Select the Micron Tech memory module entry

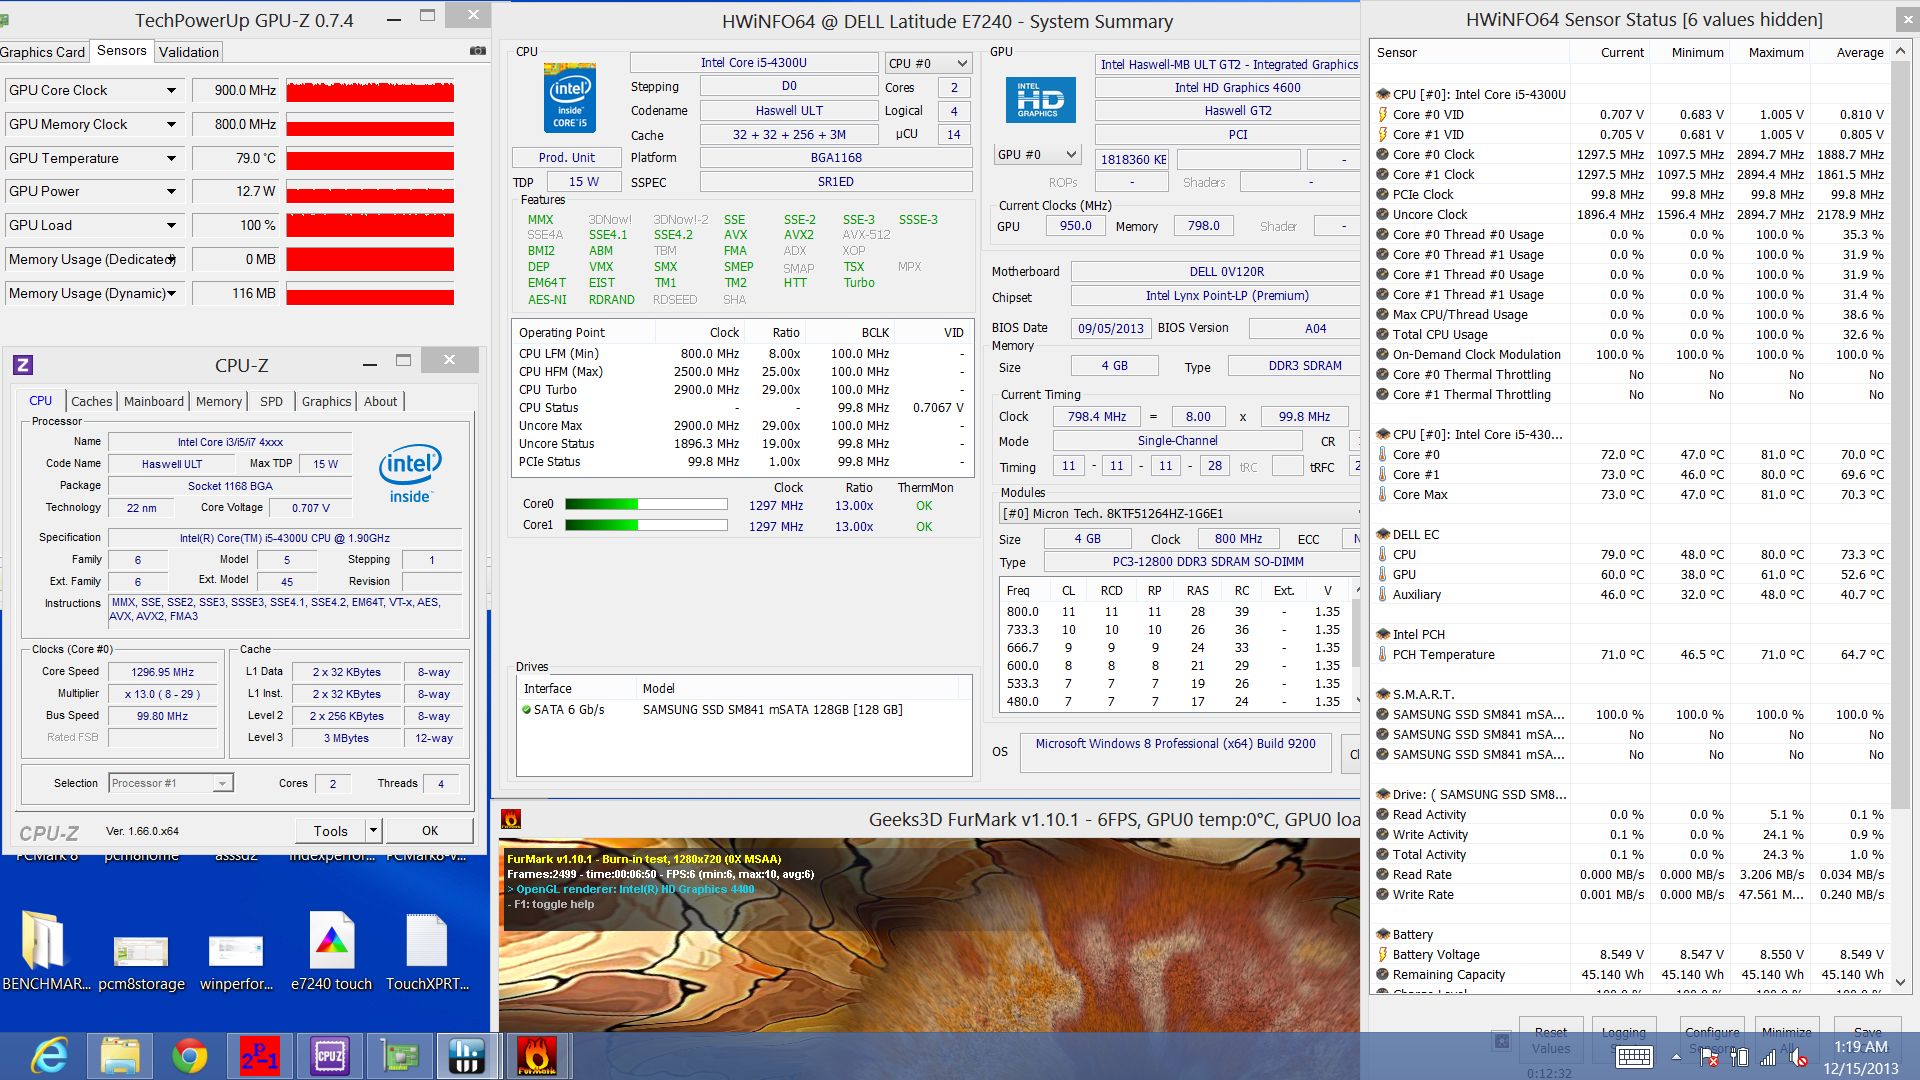1179,513
